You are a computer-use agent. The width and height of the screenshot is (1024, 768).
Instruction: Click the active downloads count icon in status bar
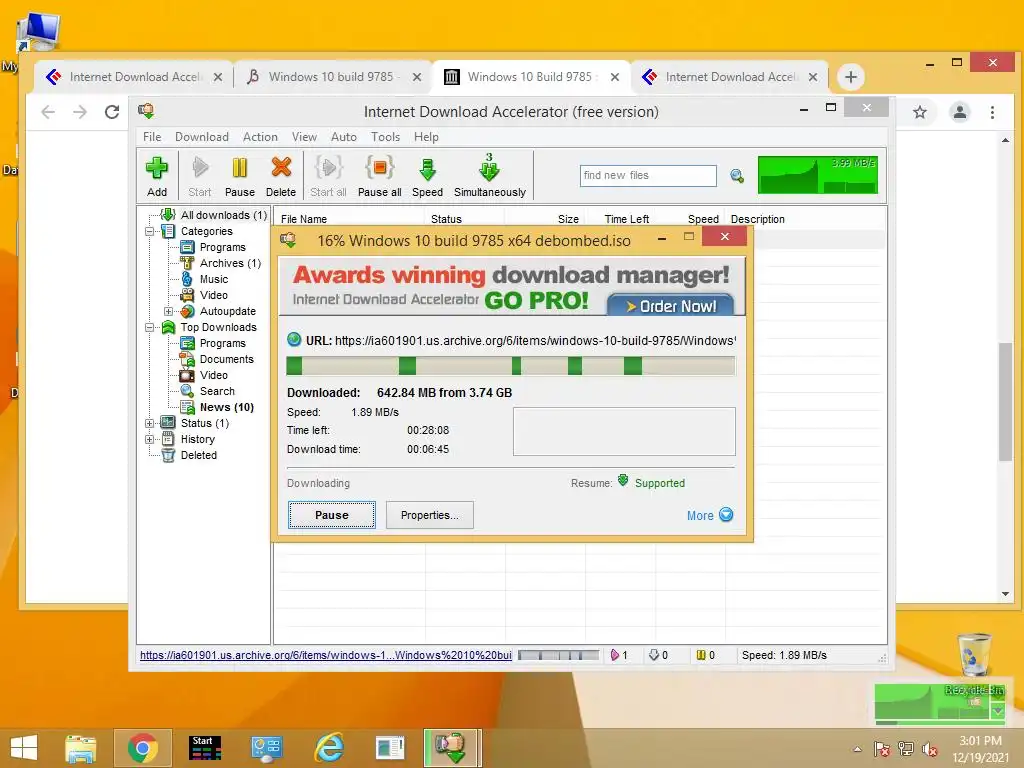coord(615,655)
